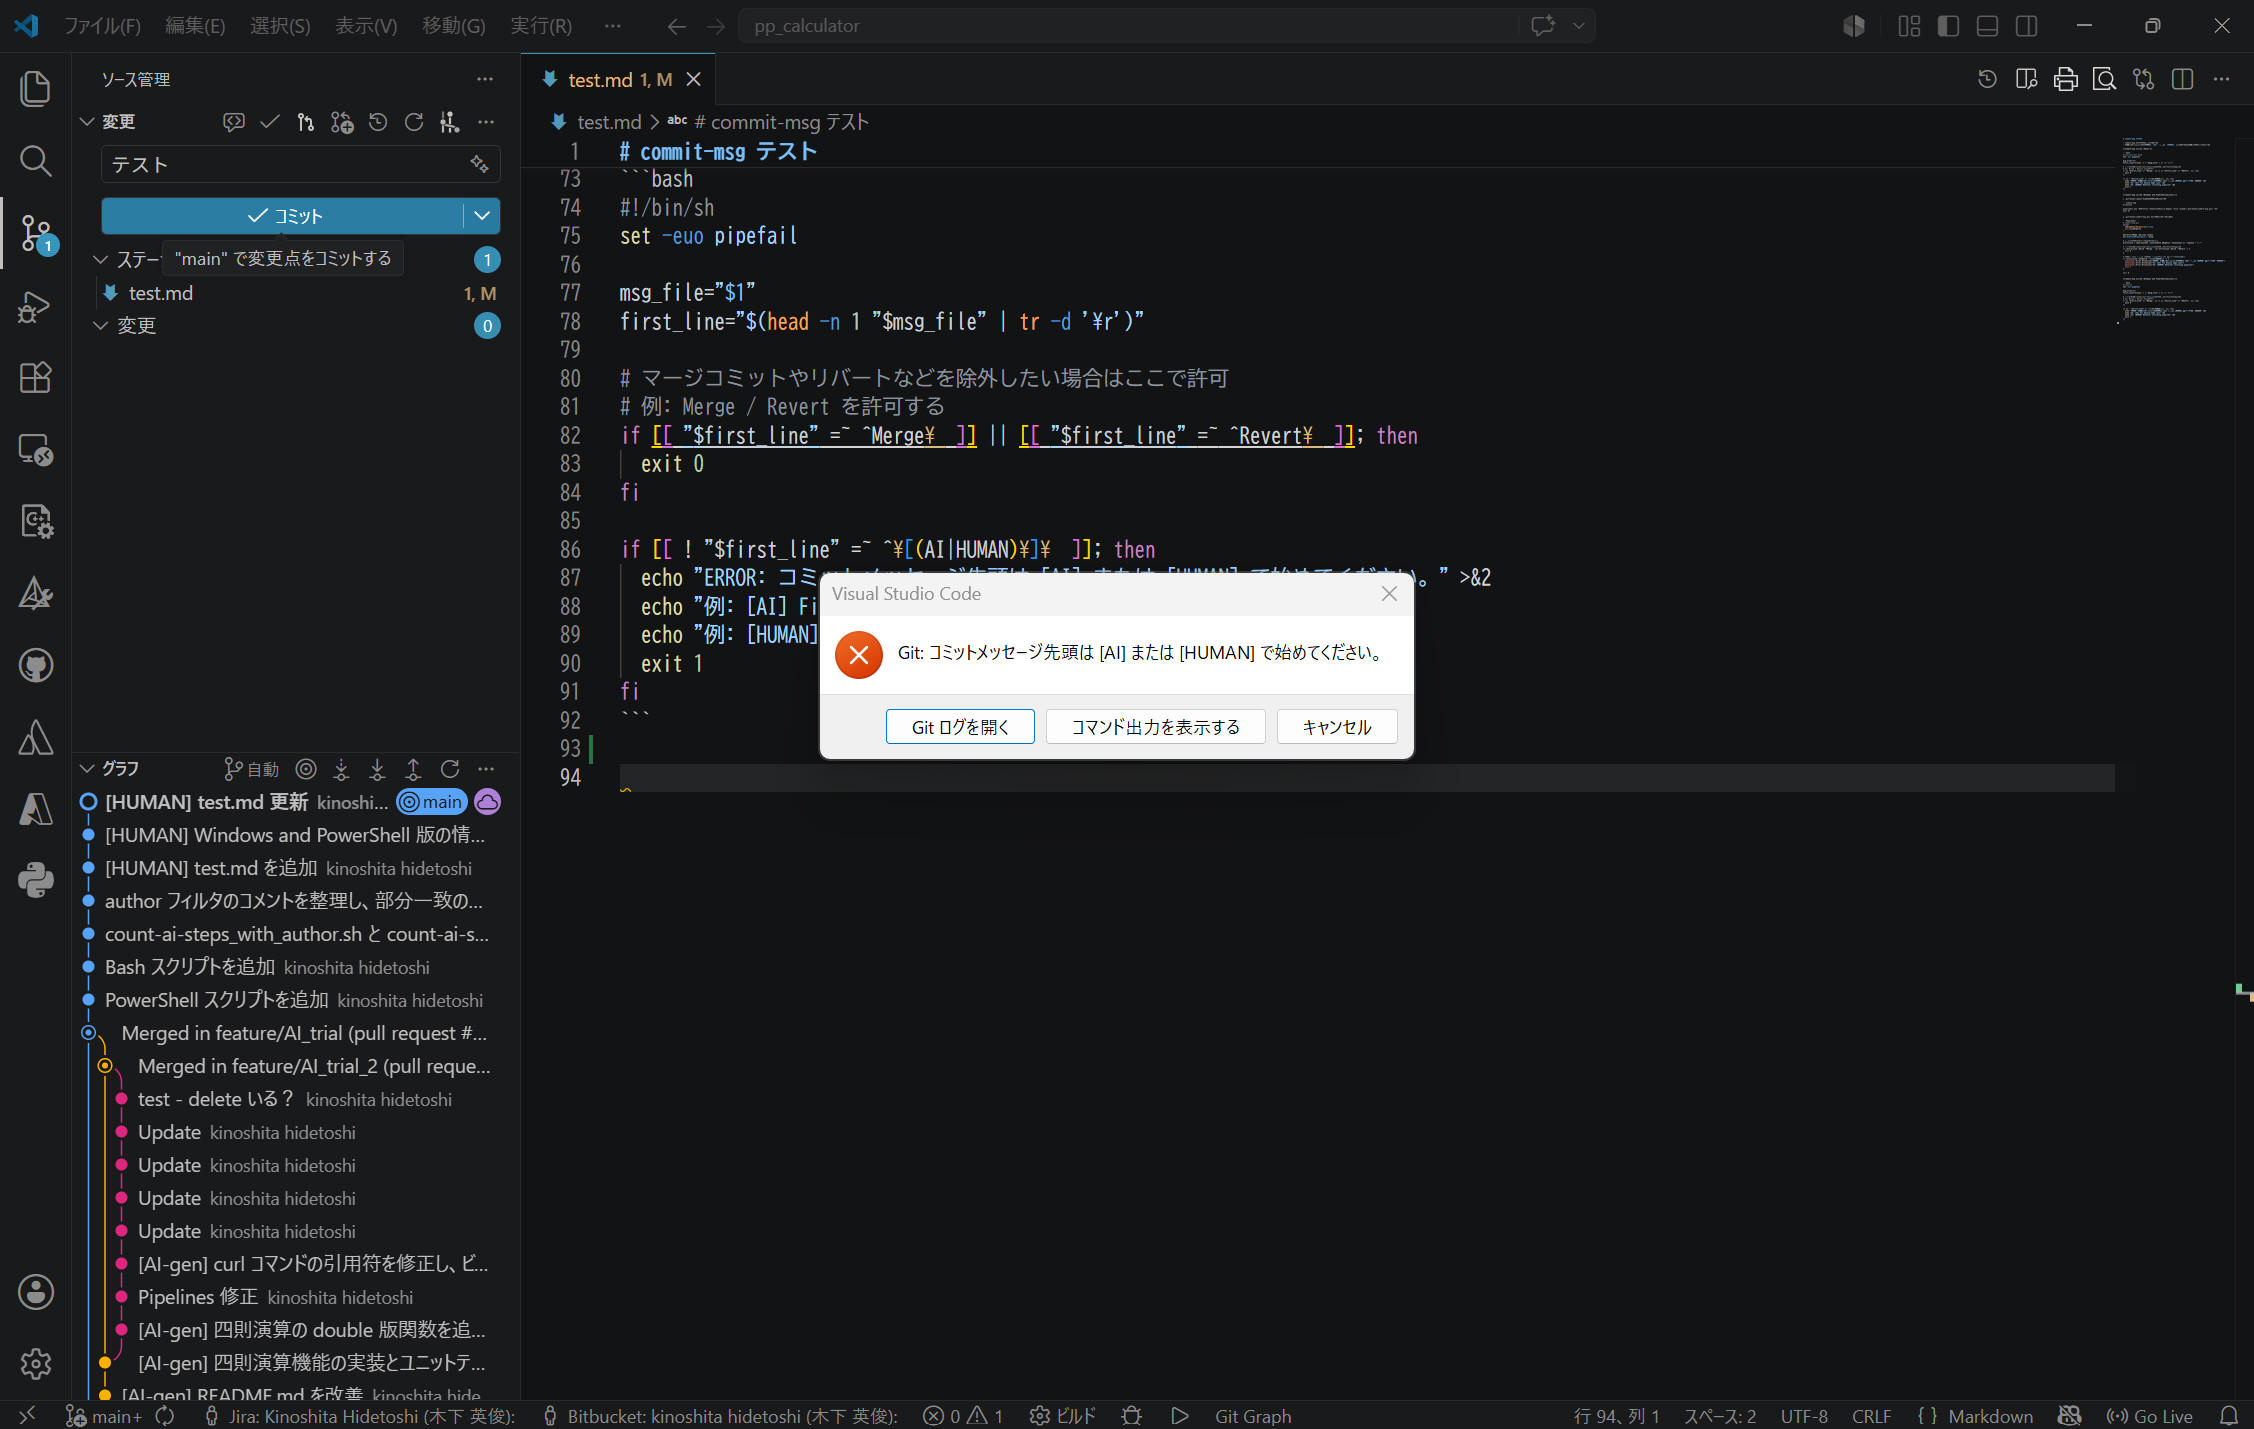
Task: Open the Python icon in activity bar
Action: [35, 880]
